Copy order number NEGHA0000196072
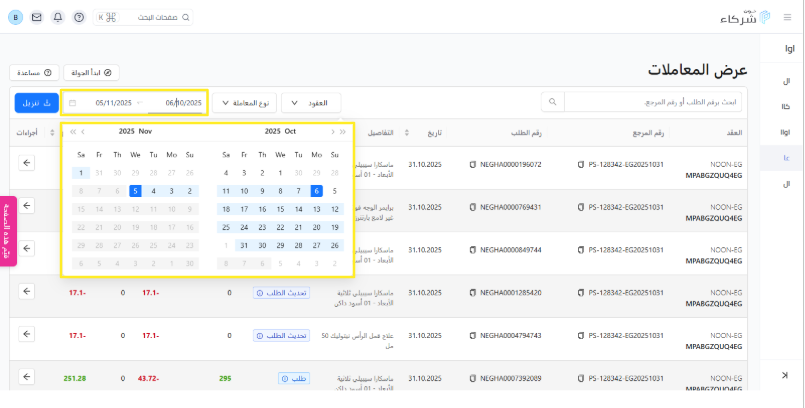This screenshot has height=408, width=805. pos(472,164)
